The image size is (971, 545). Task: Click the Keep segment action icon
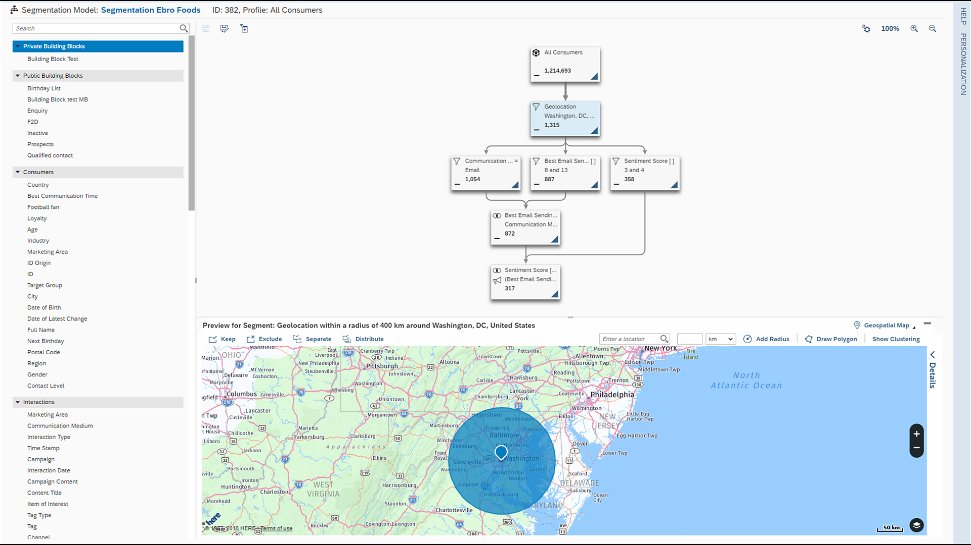pos(212,339)
